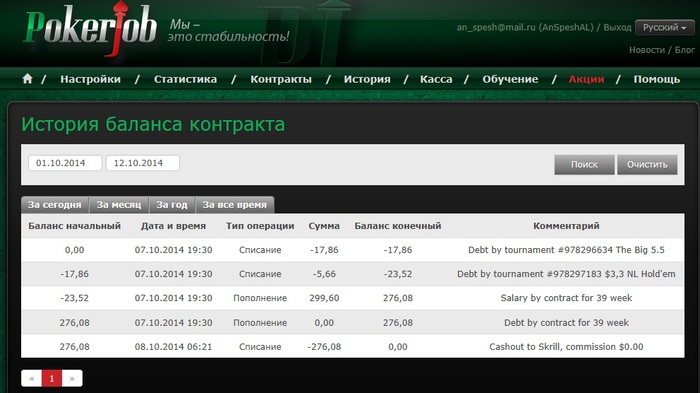
Task: Open the Блог link
Action: click(684, 50)
